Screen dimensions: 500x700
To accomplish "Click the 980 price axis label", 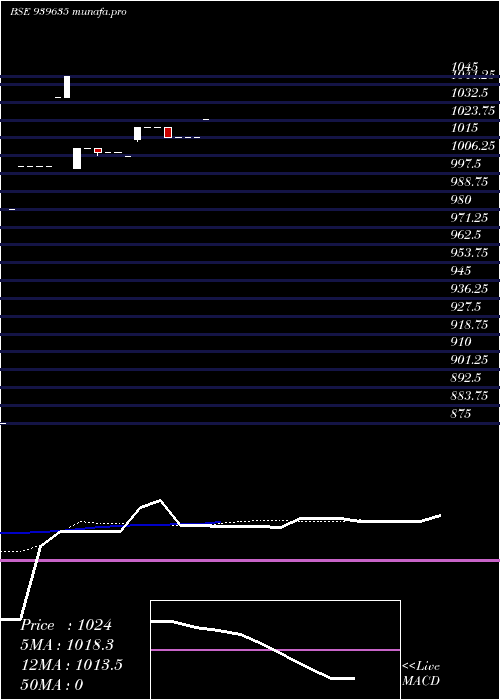I will [461, 200].
